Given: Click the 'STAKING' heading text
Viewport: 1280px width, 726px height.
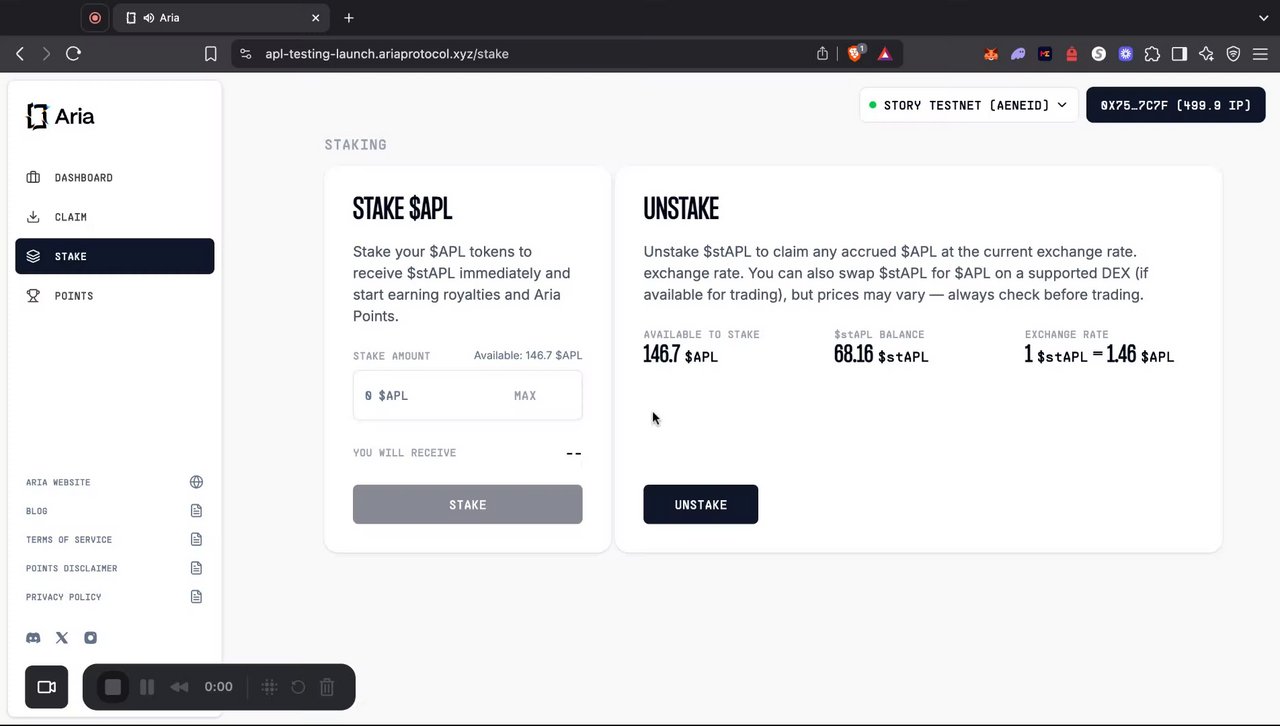Looking at the screenshot, I should point(355,145).
